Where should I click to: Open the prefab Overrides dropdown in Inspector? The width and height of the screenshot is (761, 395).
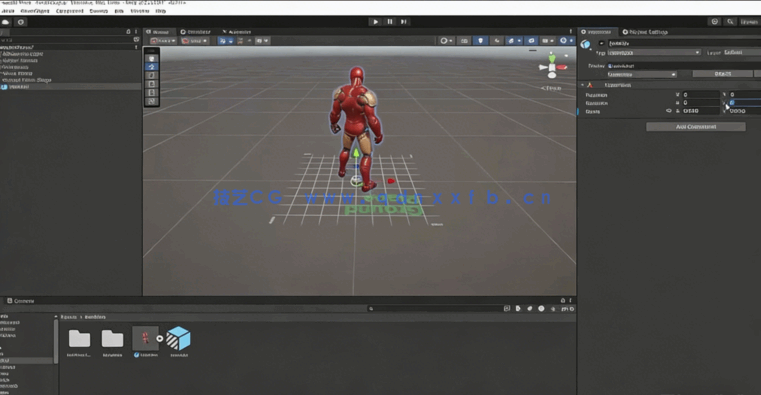642,74
